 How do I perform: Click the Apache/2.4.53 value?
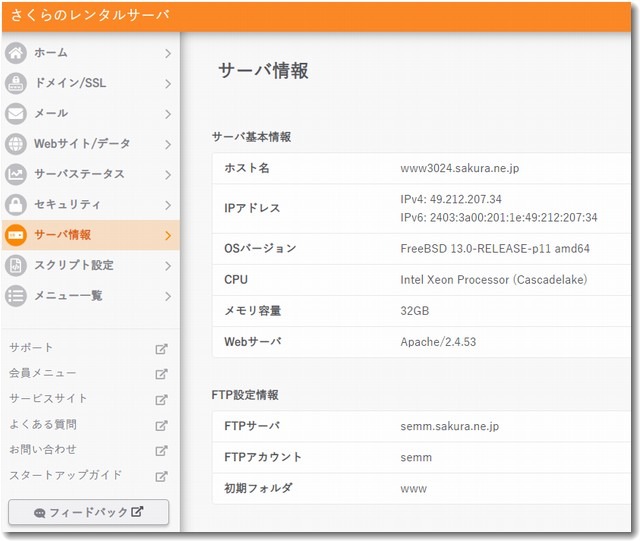[438, 342]
